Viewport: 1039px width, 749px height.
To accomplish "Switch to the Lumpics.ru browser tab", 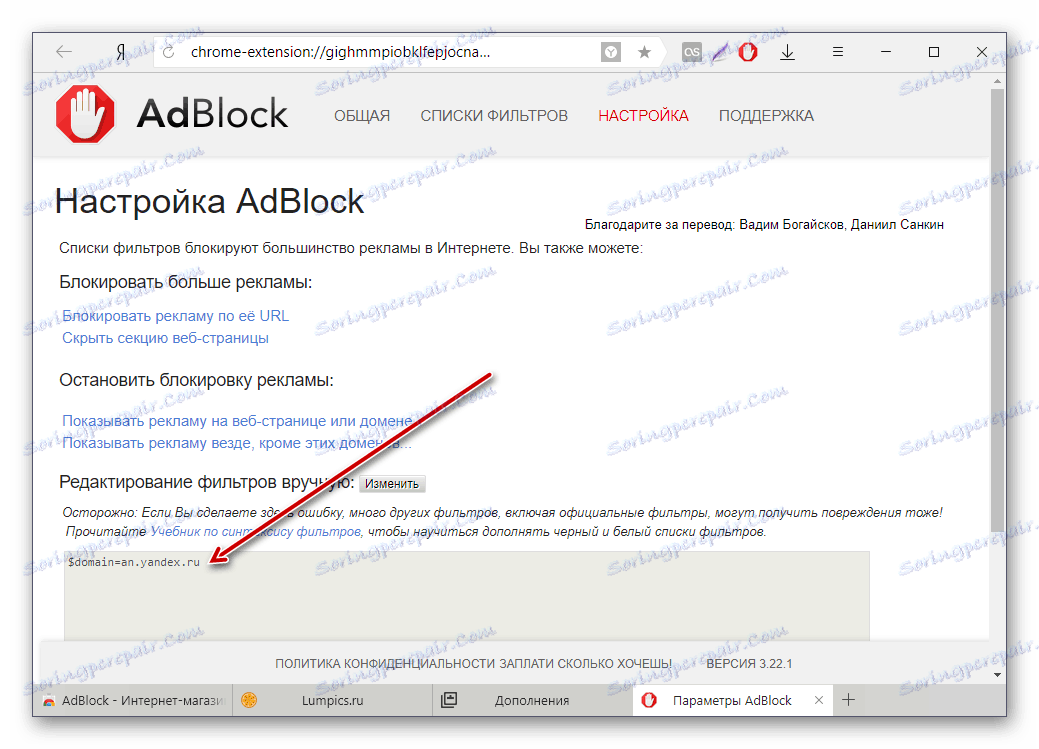I will coord(333,701).
